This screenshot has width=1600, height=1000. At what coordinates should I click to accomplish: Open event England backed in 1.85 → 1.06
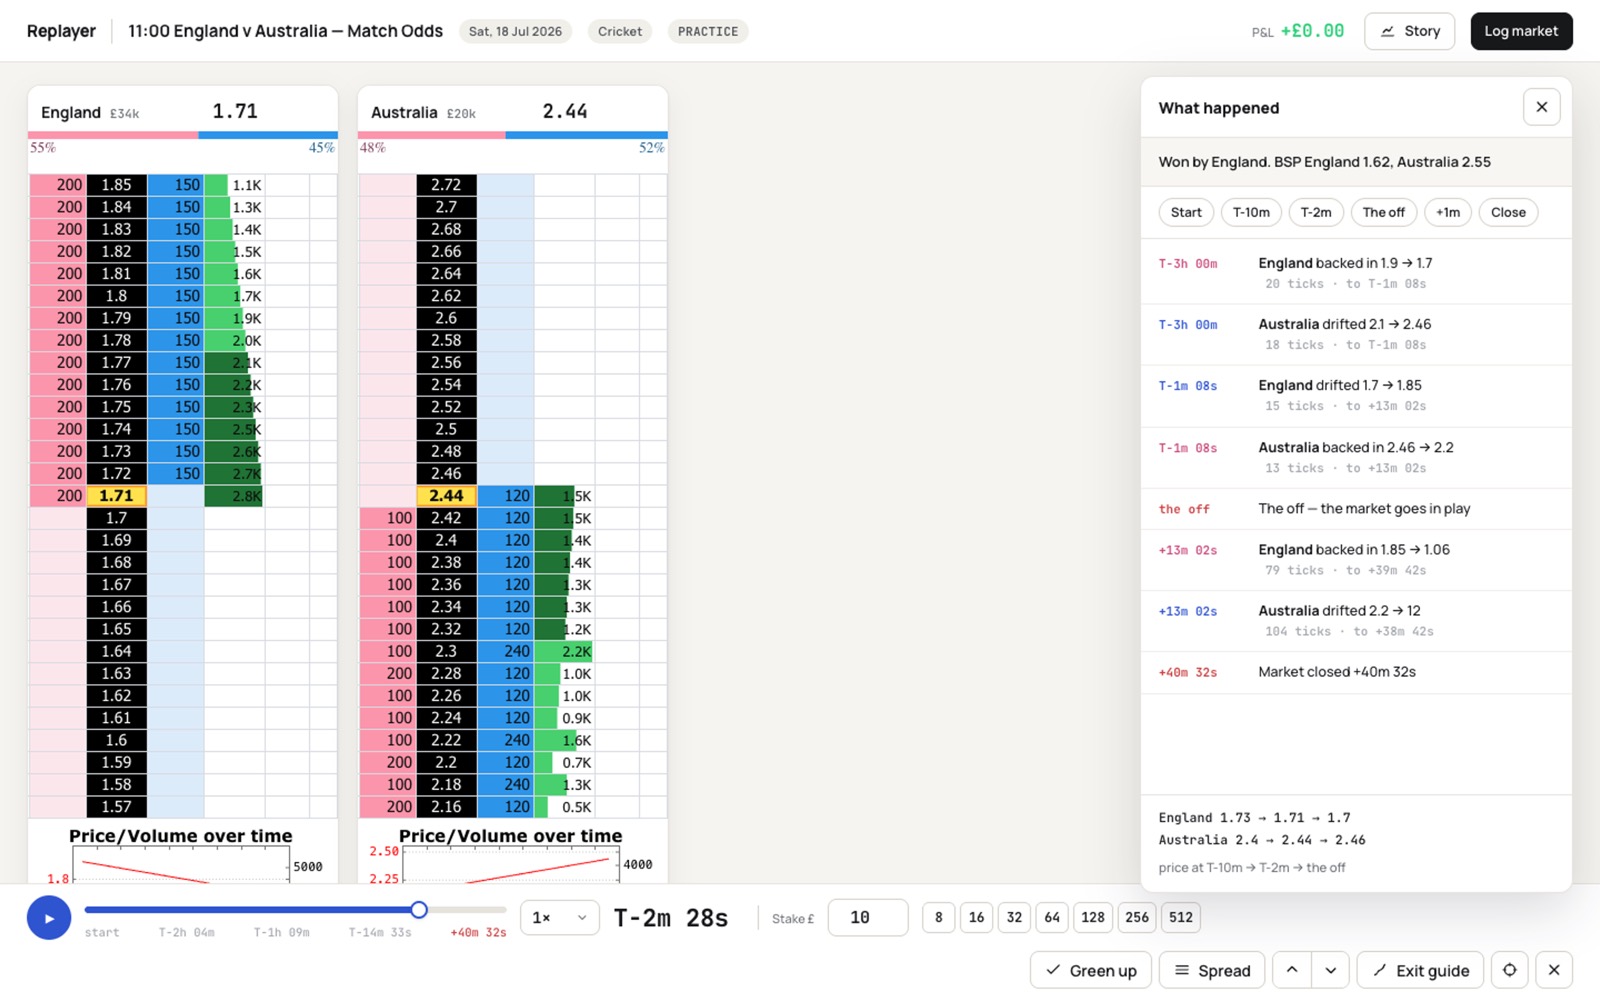tap(1356, 559)
